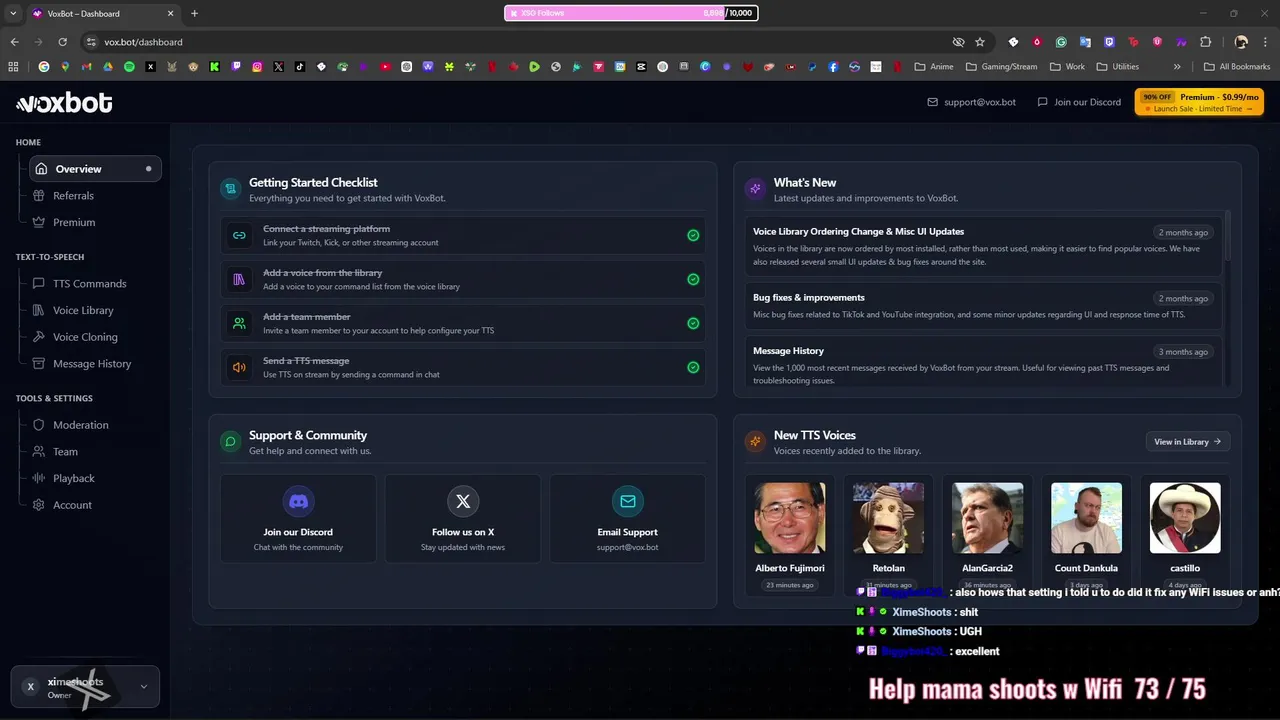Open a new browser tab
The image size is (1280, 720).
[194, 13]
